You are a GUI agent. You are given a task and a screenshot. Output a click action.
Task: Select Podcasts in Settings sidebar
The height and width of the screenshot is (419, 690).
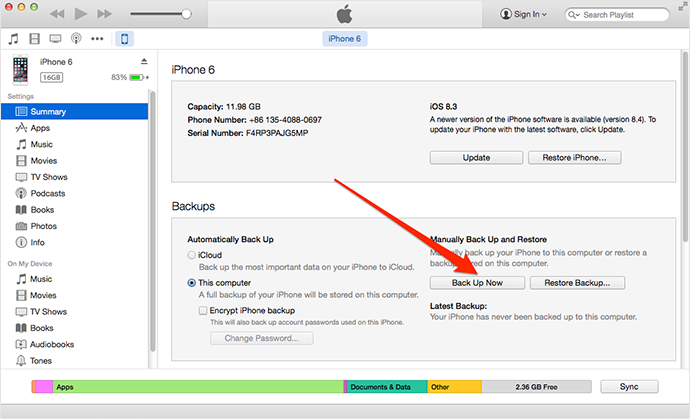pos(74,193)
